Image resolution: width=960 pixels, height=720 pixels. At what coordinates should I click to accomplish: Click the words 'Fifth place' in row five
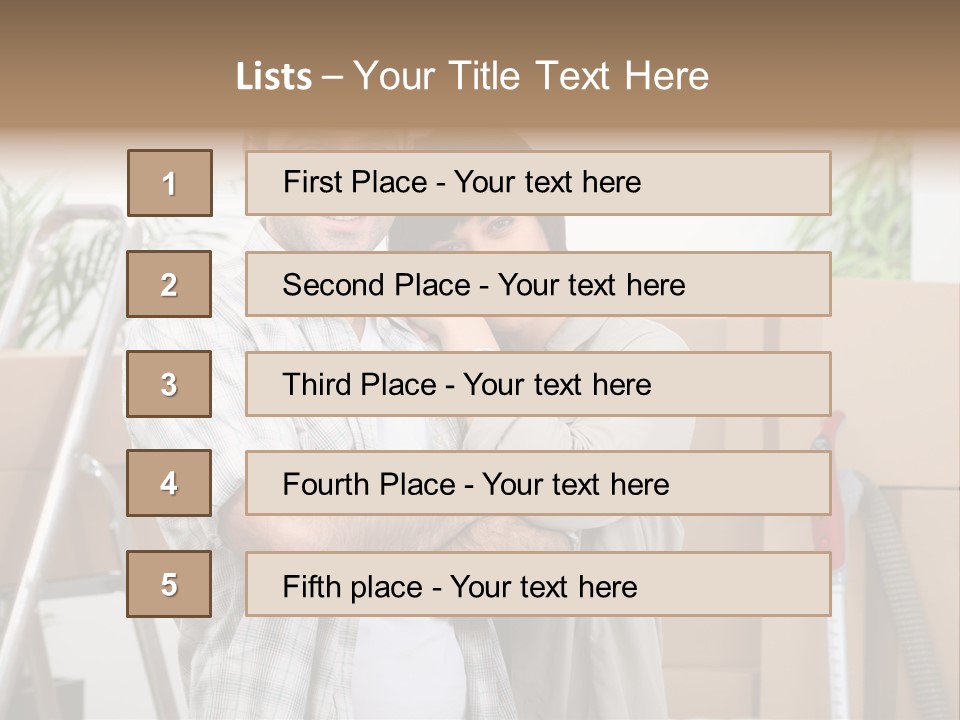353,587
